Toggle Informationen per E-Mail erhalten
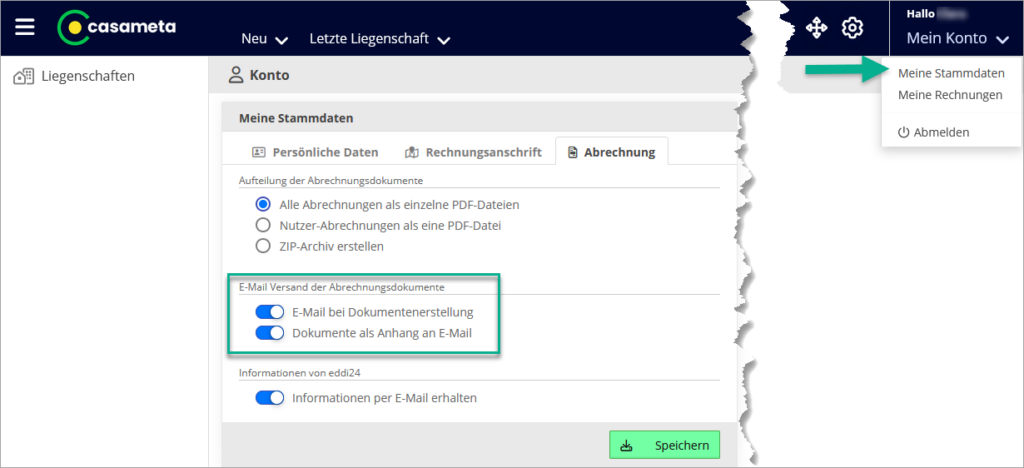This screenshot has height=468, width=1024. pos(270,397)
